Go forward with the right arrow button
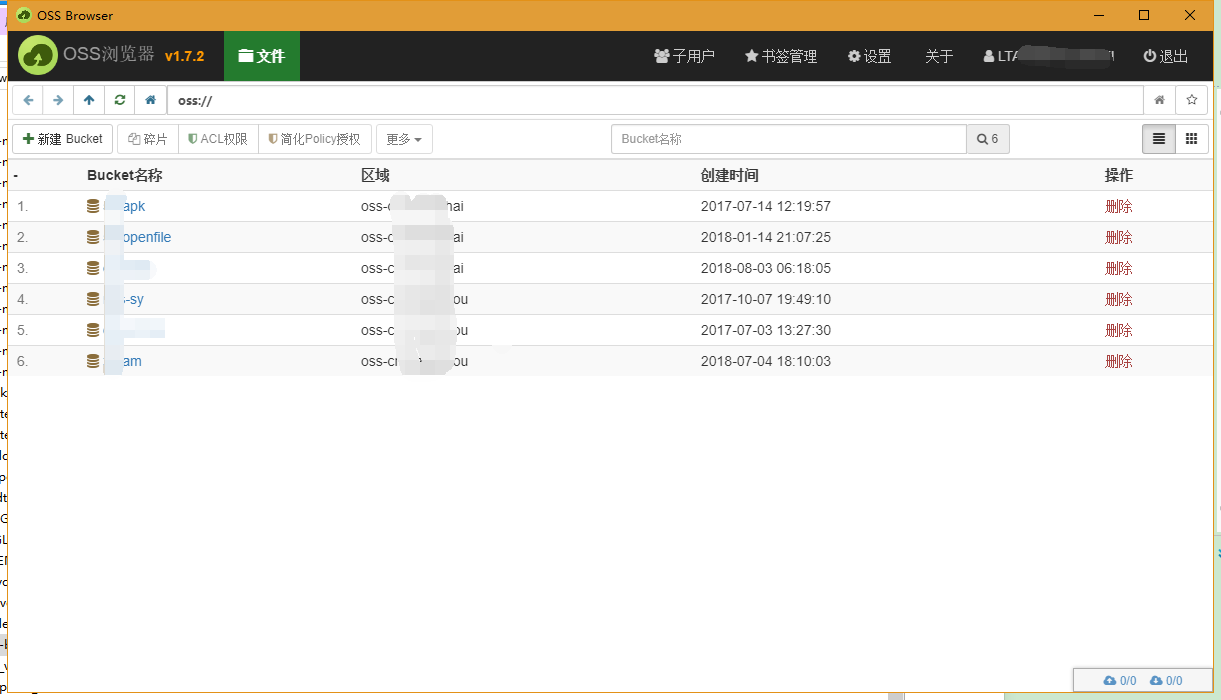Screen dimensions: 1221x700 (x=58, y=100)
